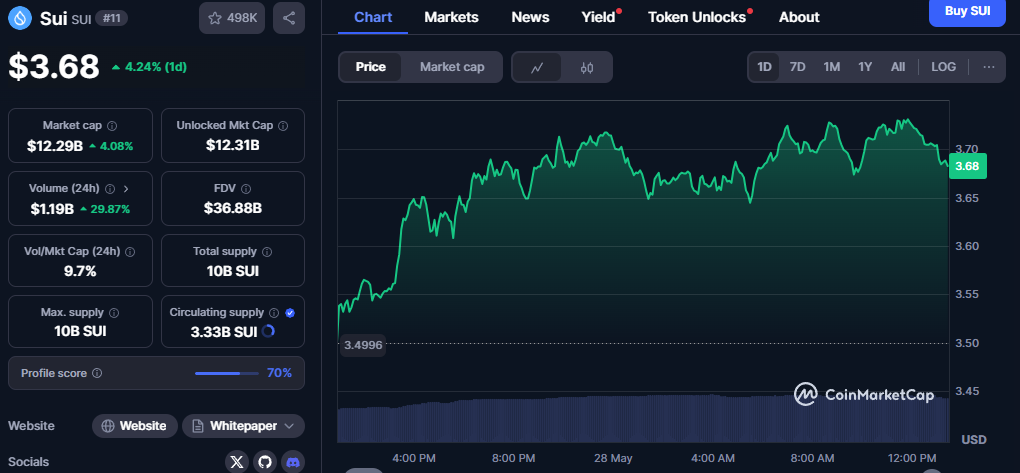Set chart range to 7D
The width and height of the screenshot is (1020, 473).
pos(798,67)
